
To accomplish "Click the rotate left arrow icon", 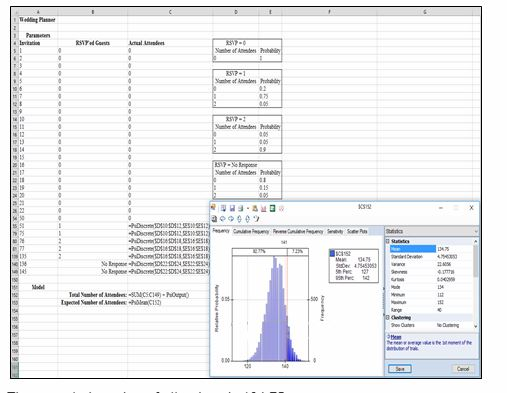I will 223,219.
